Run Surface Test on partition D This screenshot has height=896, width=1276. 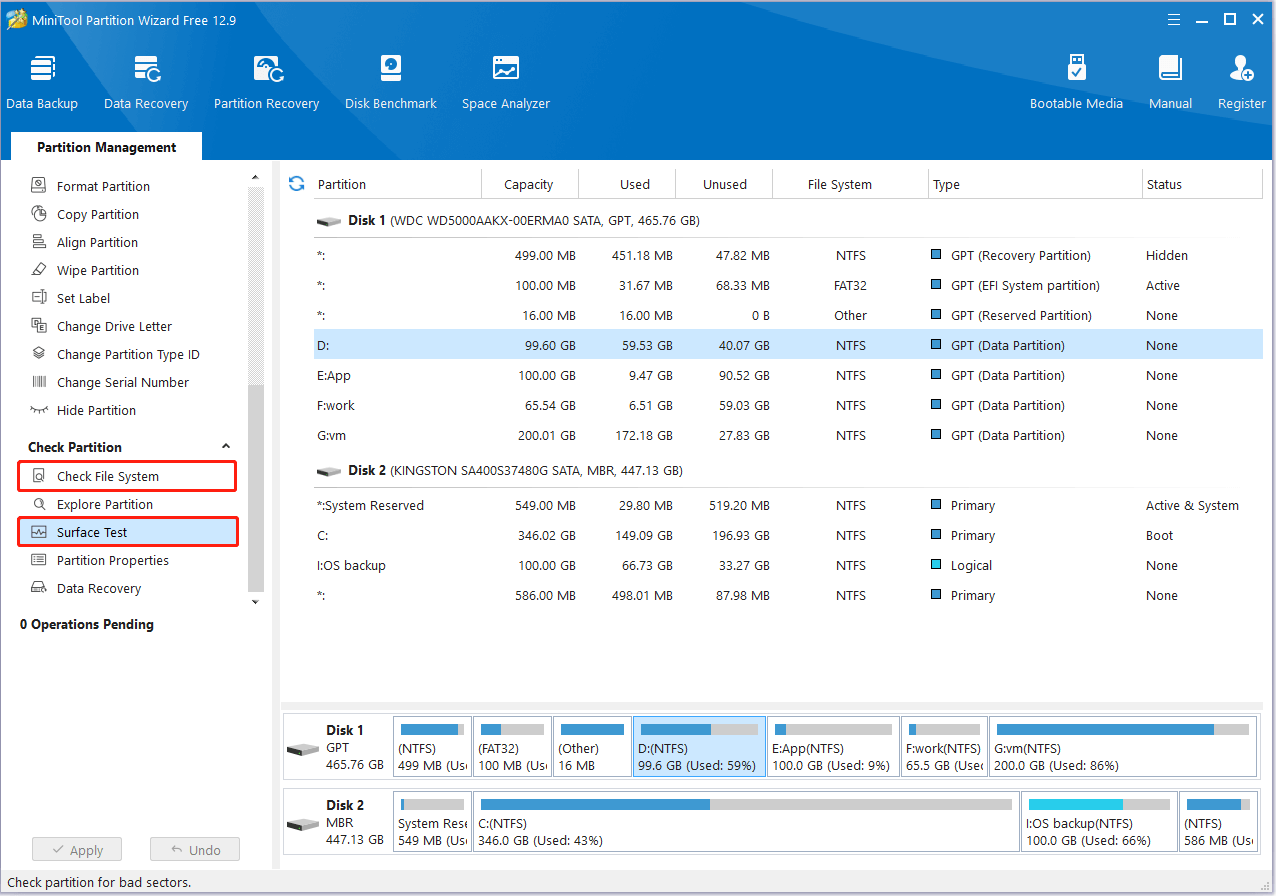pos(128,532)
